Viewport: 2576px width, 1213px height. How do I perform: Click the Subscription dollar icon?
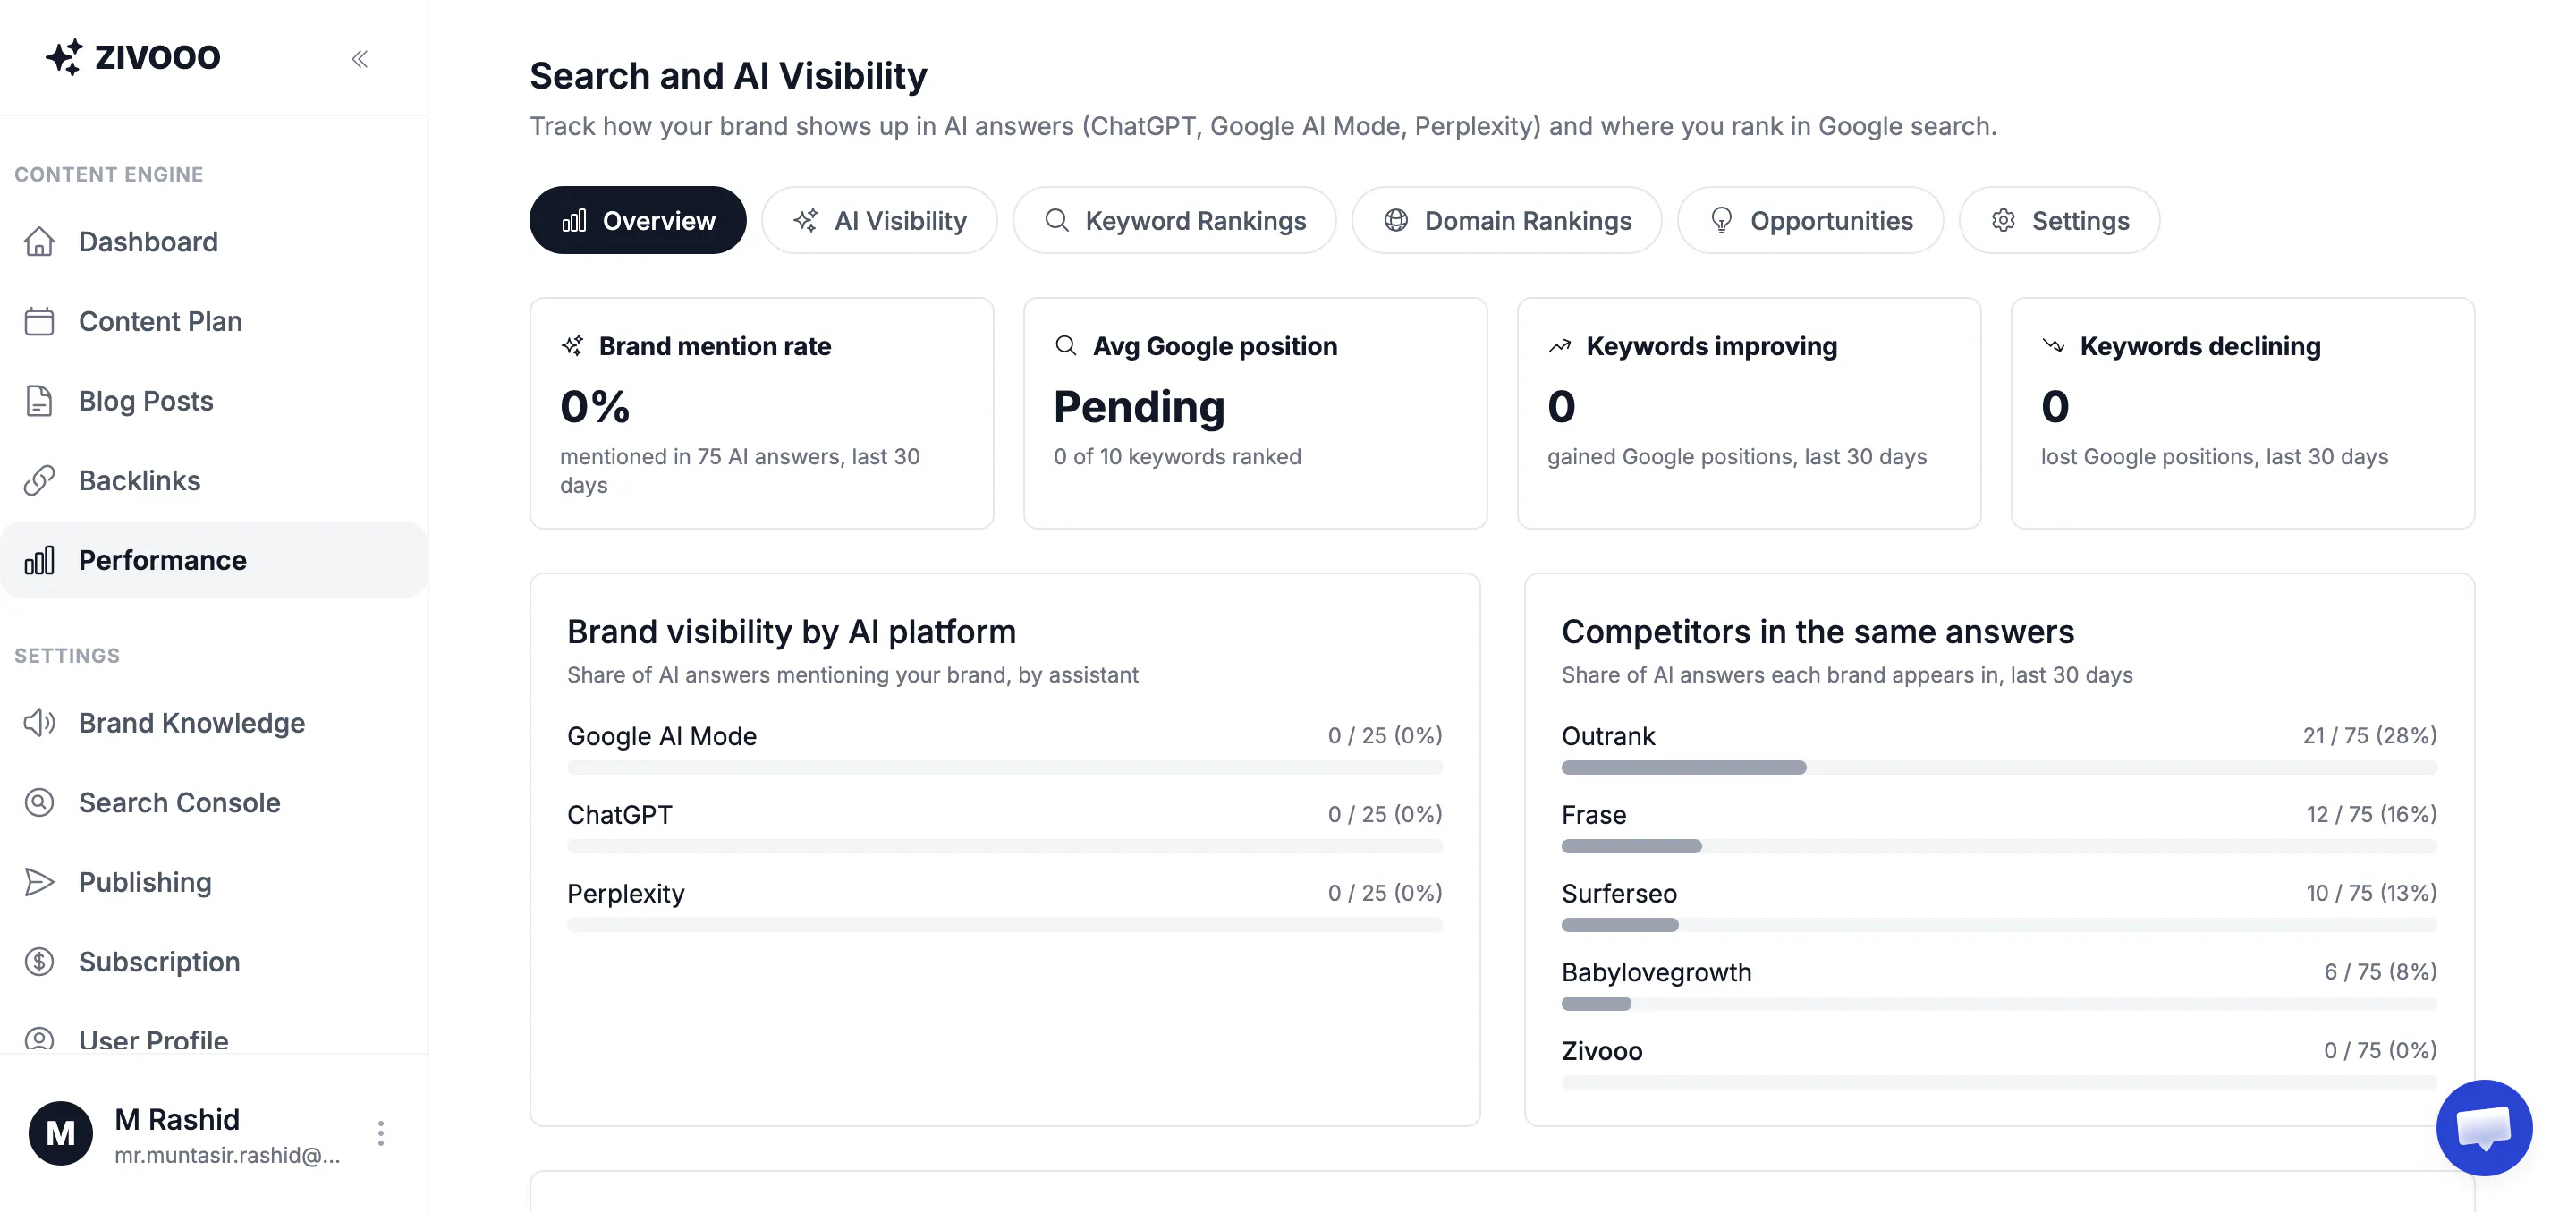pyautogui.click(x=39, y=962)
